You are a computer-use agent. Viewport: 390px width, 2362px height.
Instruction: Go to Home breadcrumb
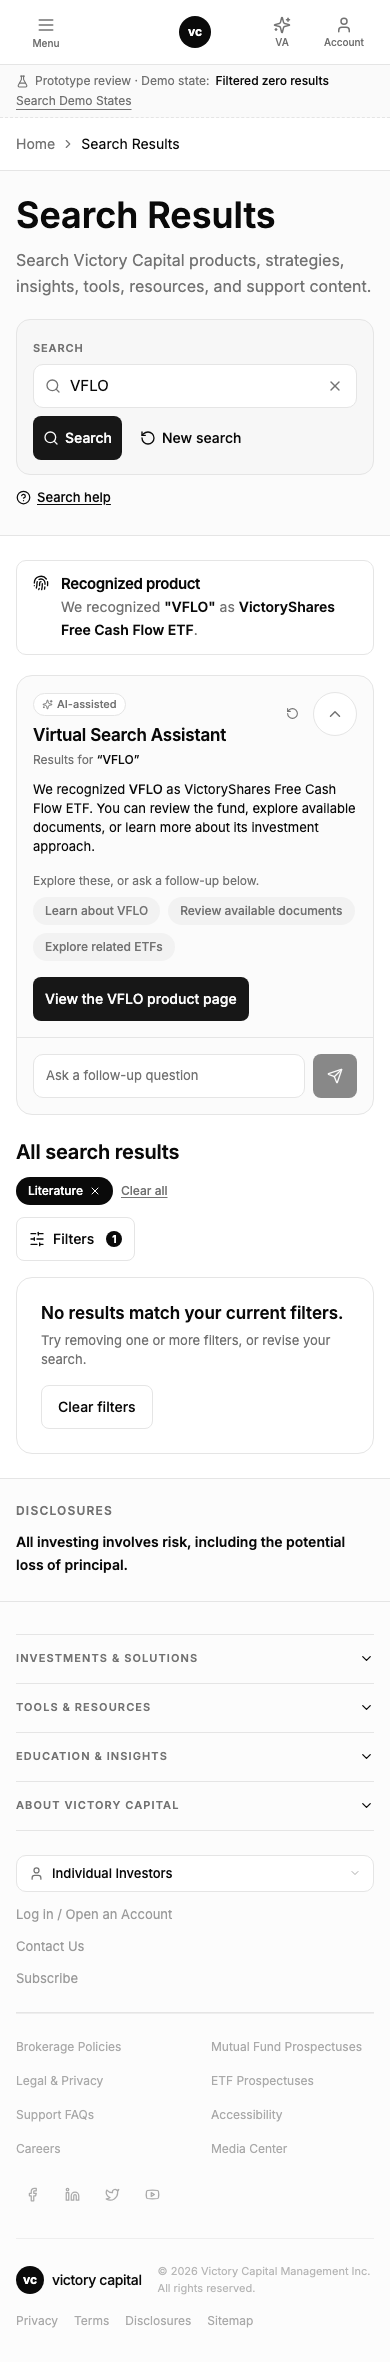pyautogui.click(x=35, y=144)
